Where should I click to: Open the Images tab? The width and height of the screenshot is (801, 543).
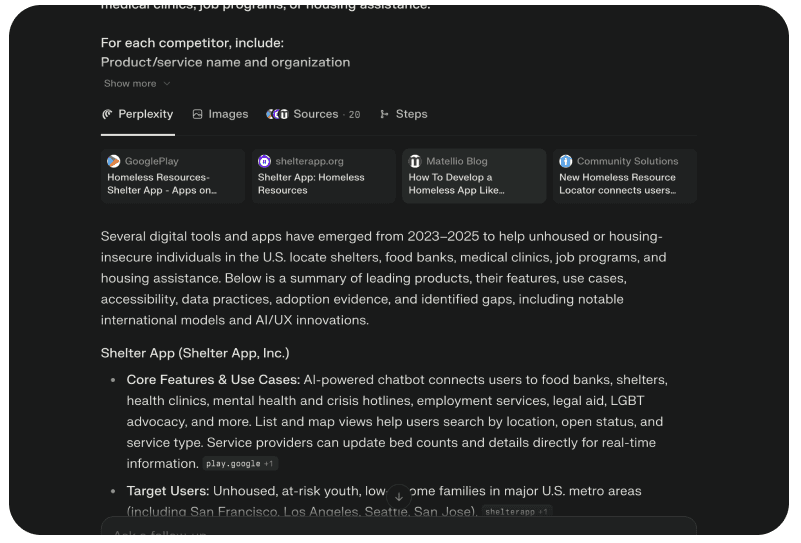click(220, 114)
